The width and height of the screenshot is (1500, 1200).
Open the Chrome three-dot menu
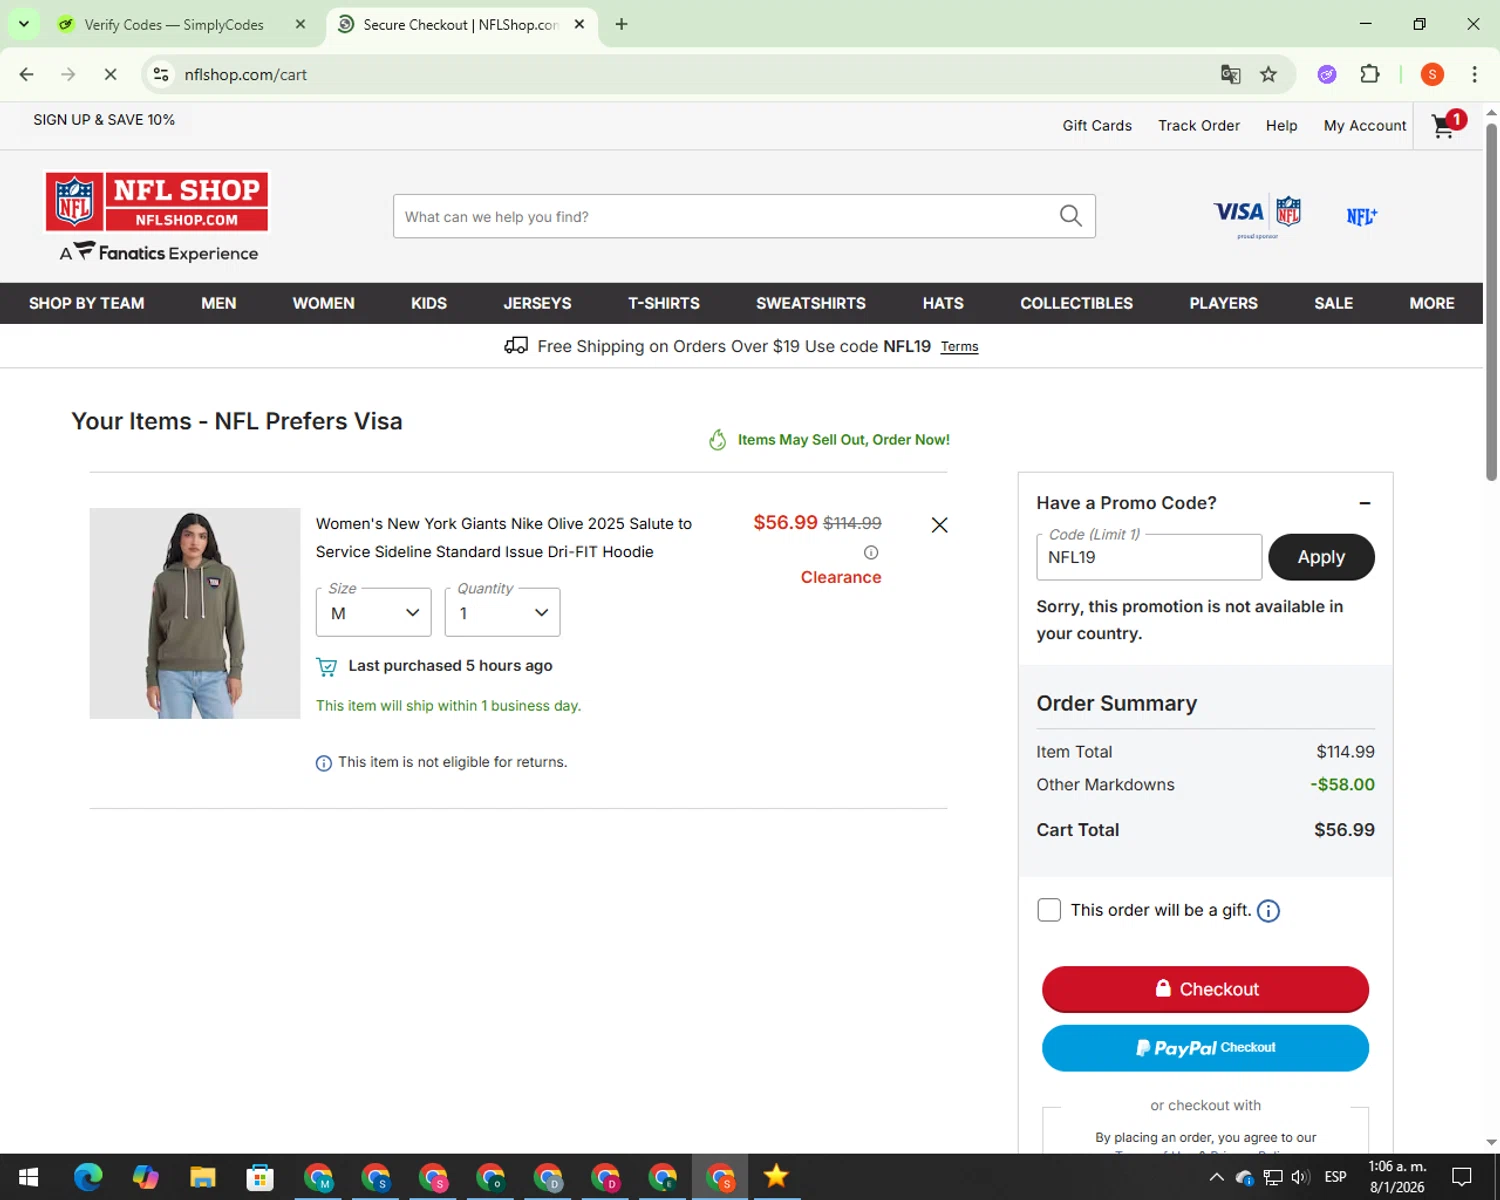tap(1474, 74)
